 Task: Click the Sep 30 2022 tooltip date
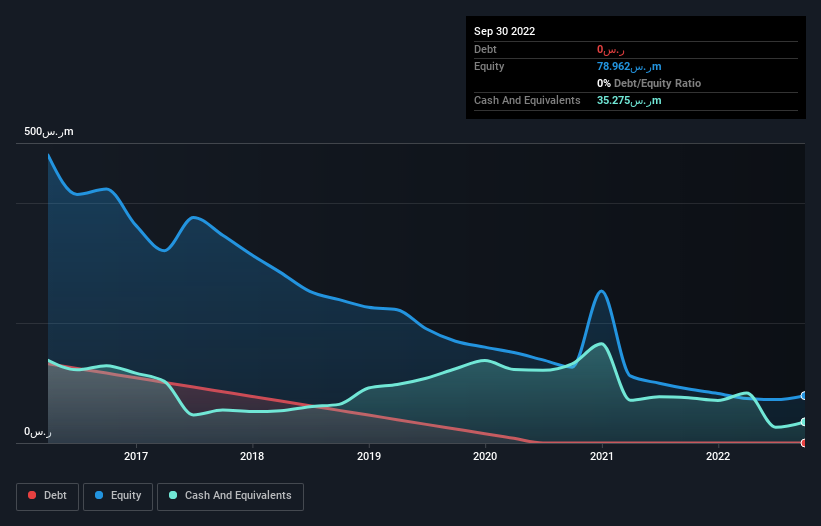point(504,31)
